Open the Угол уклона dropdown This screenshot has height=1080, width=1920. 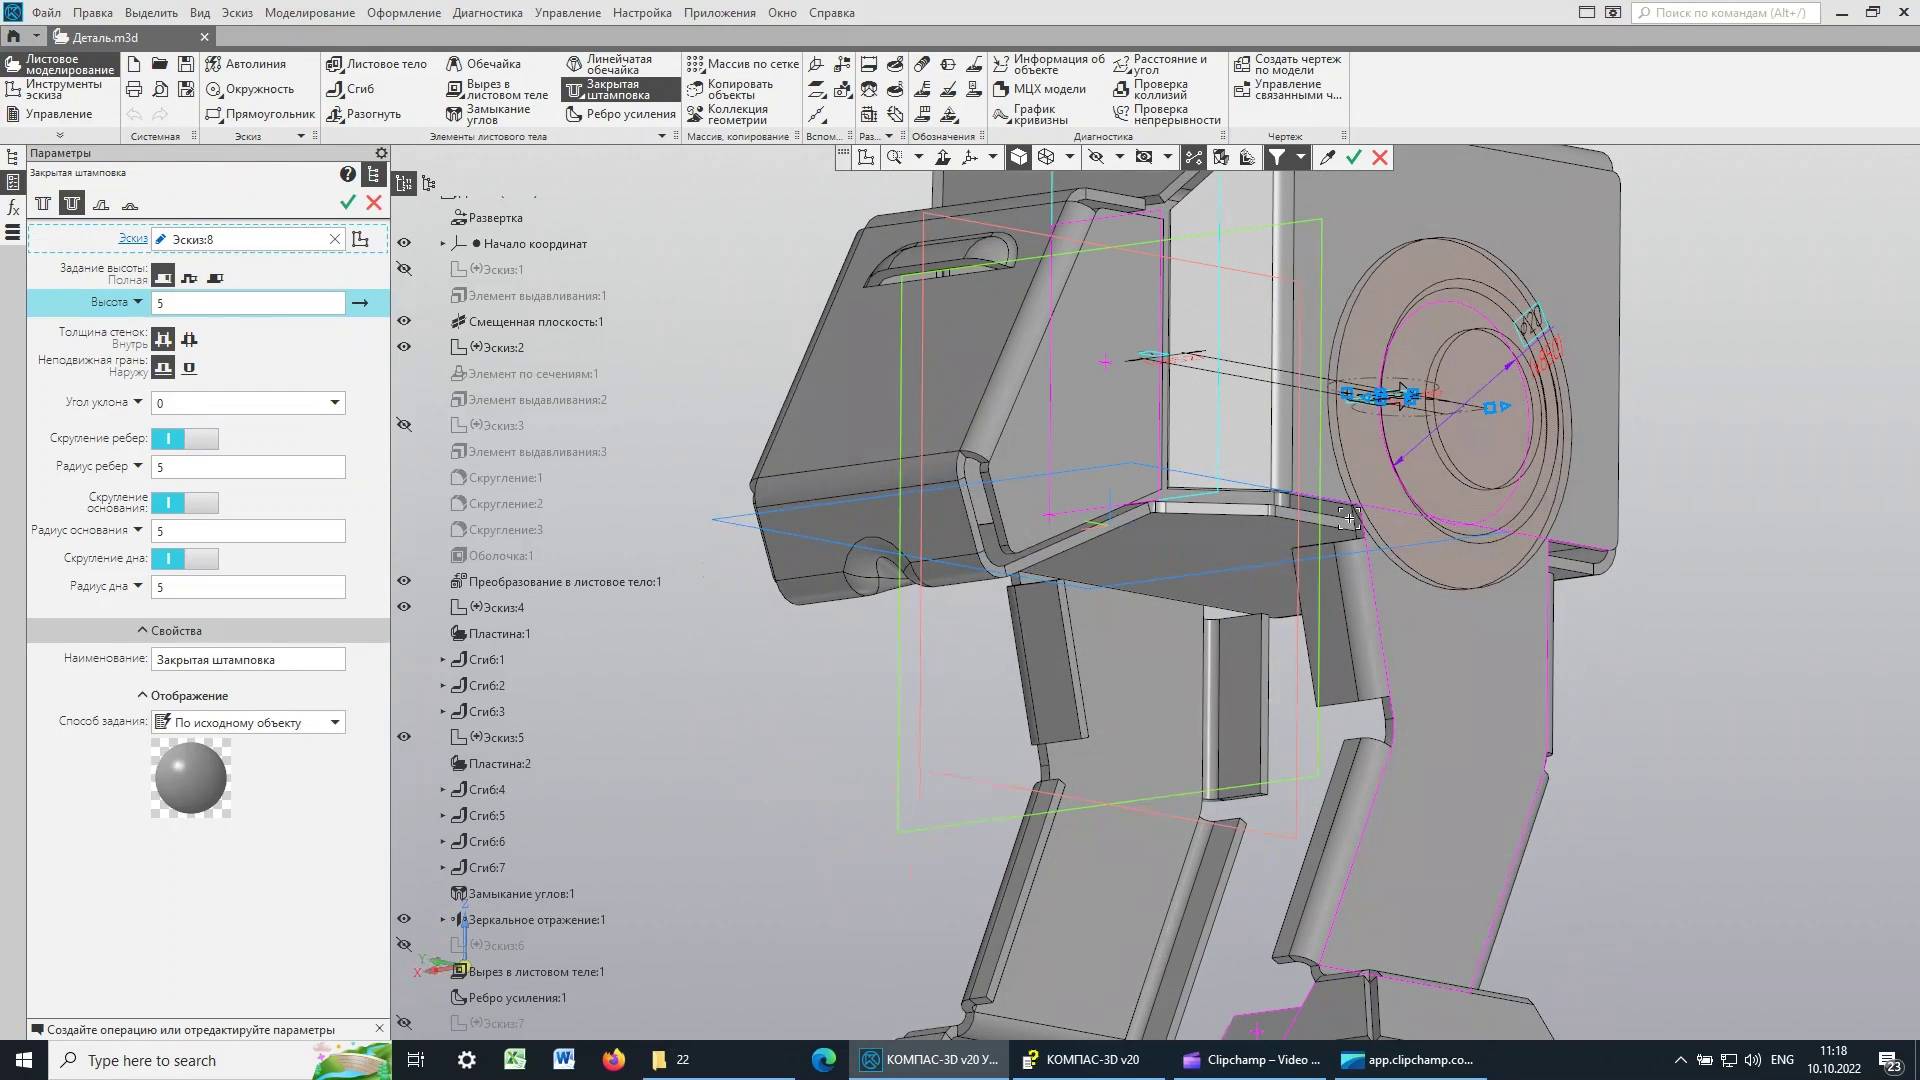click(335, 403)
